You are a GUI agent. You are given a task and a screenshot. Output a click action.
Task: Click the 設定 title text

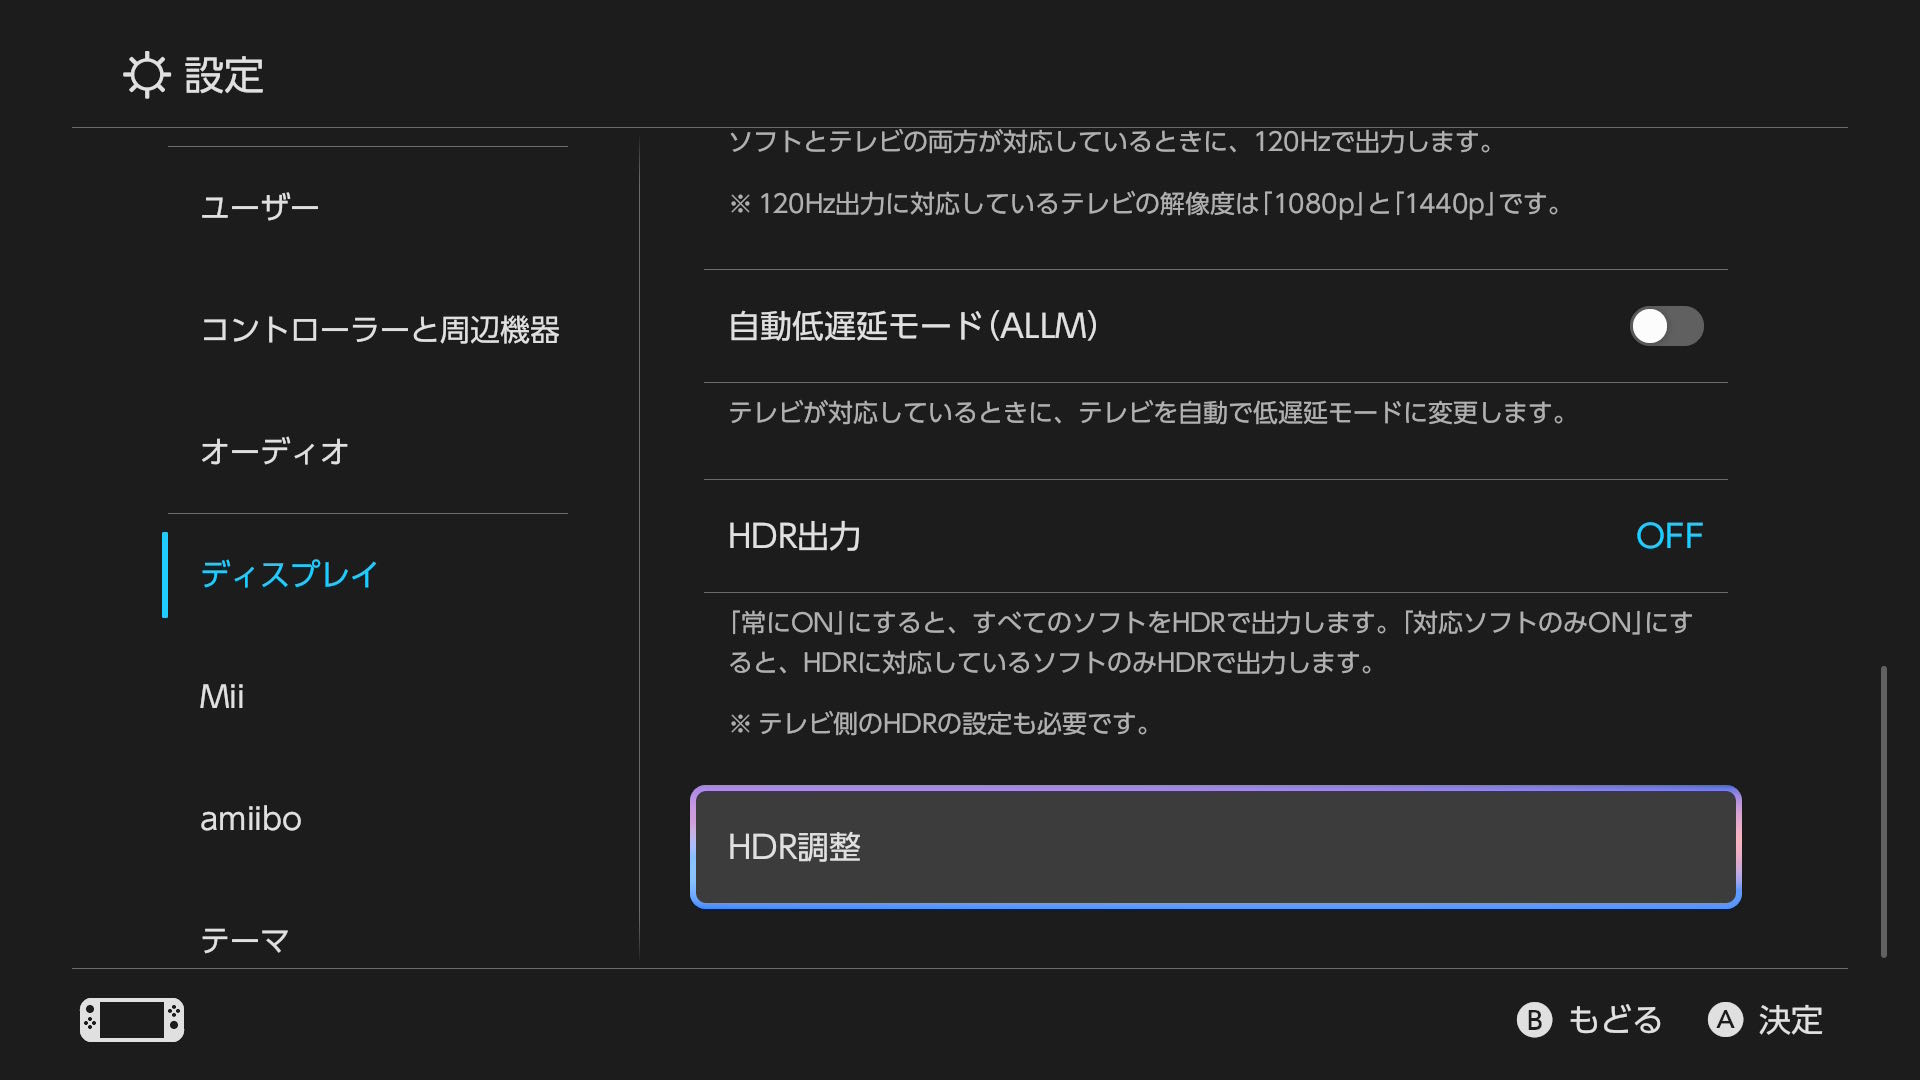(x=224, y=75)
